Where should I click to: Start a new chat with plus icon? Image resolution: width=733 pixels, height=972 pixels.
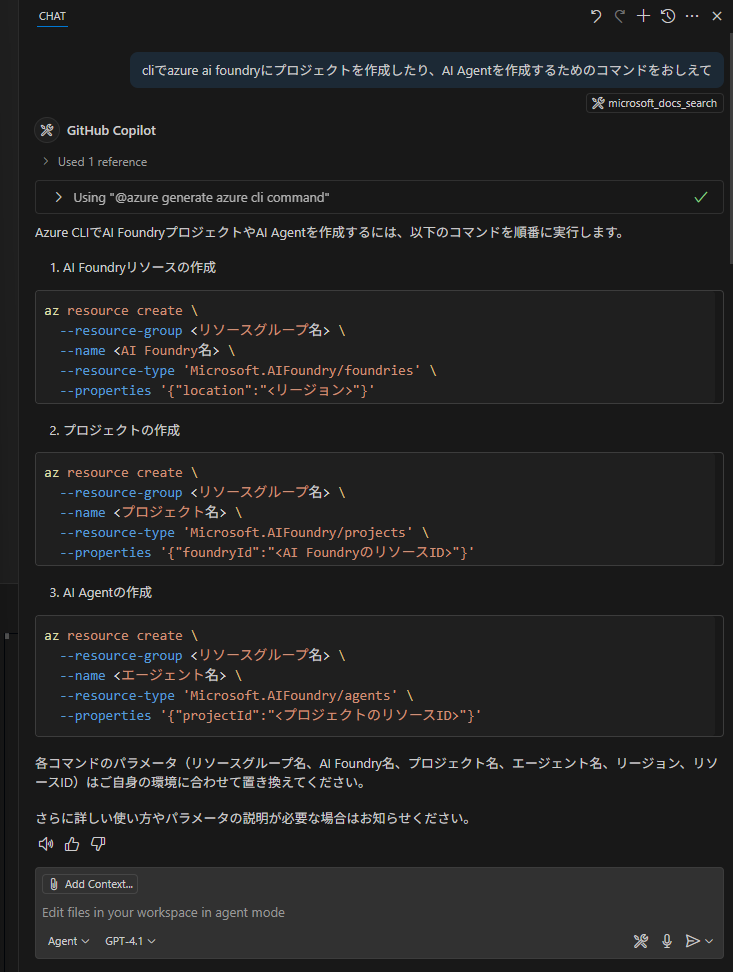(x=644, y=16)
